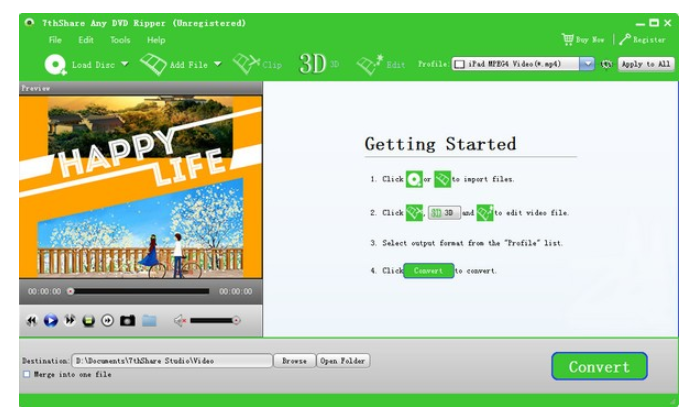
Task: Click the app logo in the title bar
Action: click(x=30, y=23)
